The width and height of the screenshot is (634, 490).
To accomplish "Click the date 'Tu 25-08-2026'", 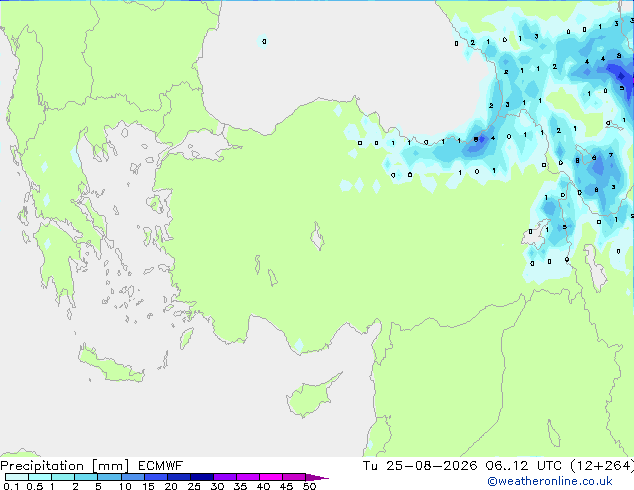I will click(x=420, y=466).
